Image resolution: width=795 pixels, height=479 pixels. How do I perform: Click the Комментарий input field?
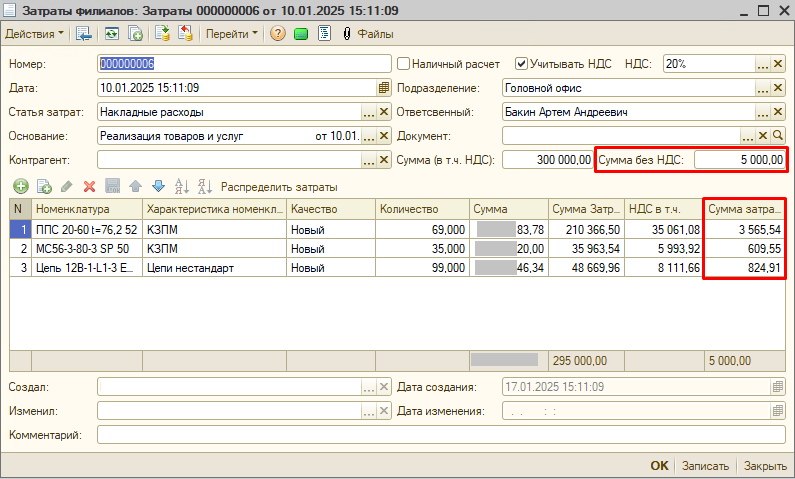pyautogui.click(x=441, y=434)
